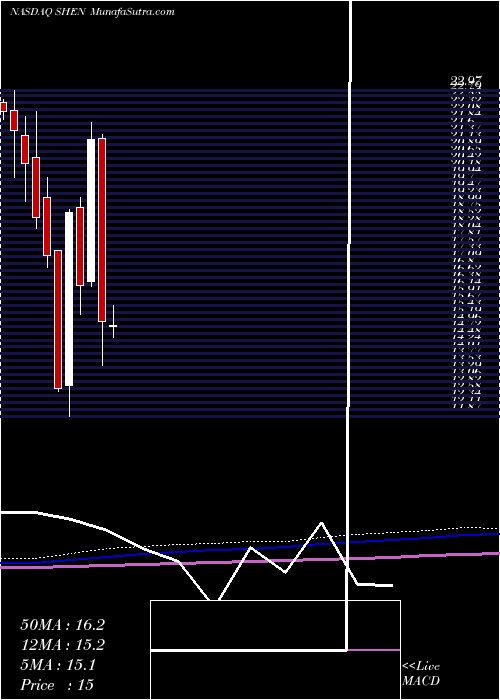Click the 12MA : 15.2 value
Viewport: 500px width, 700px height.
click(x=62, y=645)
